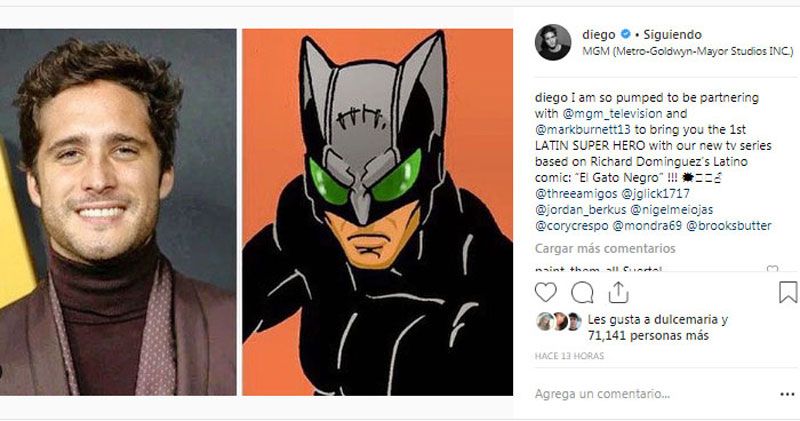The width and height of the screenshot is (800, 421).
Task: Click diego's profile avatar picture
Action: point(552,42)
